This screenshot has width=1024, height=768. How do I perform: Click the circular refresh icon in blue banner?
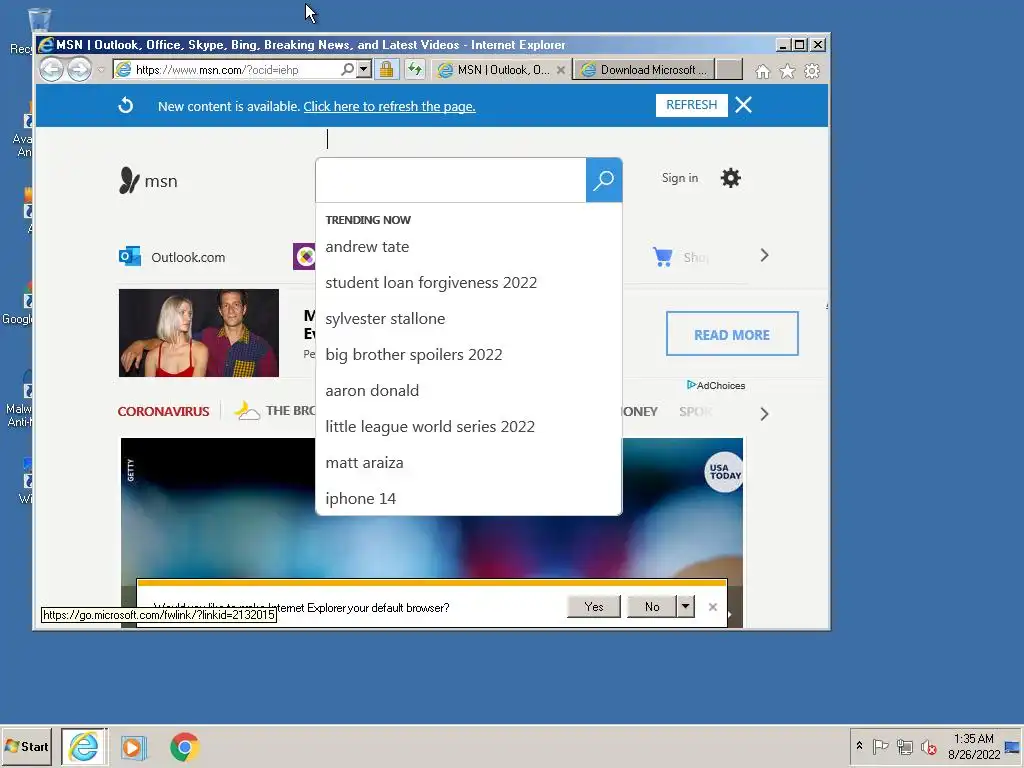[x=125, y=105]
